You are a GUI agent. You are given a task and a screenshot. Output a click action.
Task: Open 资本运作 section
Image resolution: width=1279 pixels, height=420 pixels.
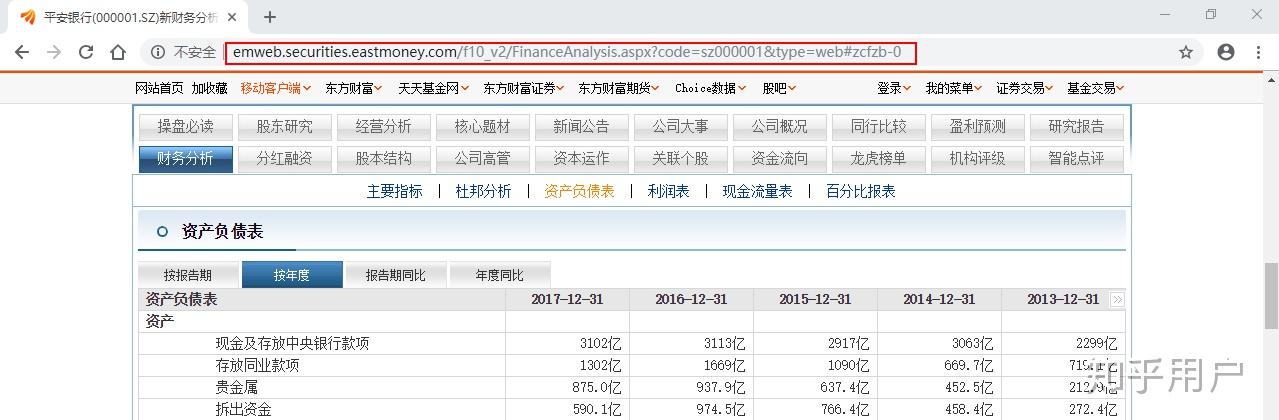click(581, 159)
